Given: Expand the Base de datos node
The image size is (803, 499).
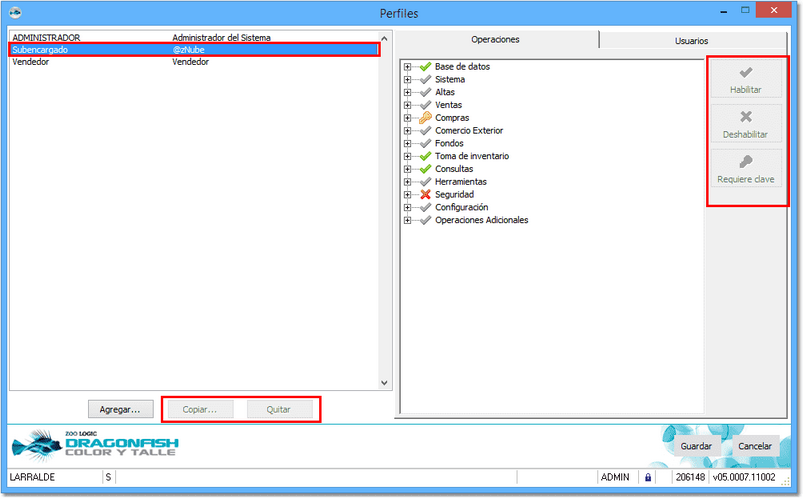Looking at the screenshot, I should click(x=407, y=67).
